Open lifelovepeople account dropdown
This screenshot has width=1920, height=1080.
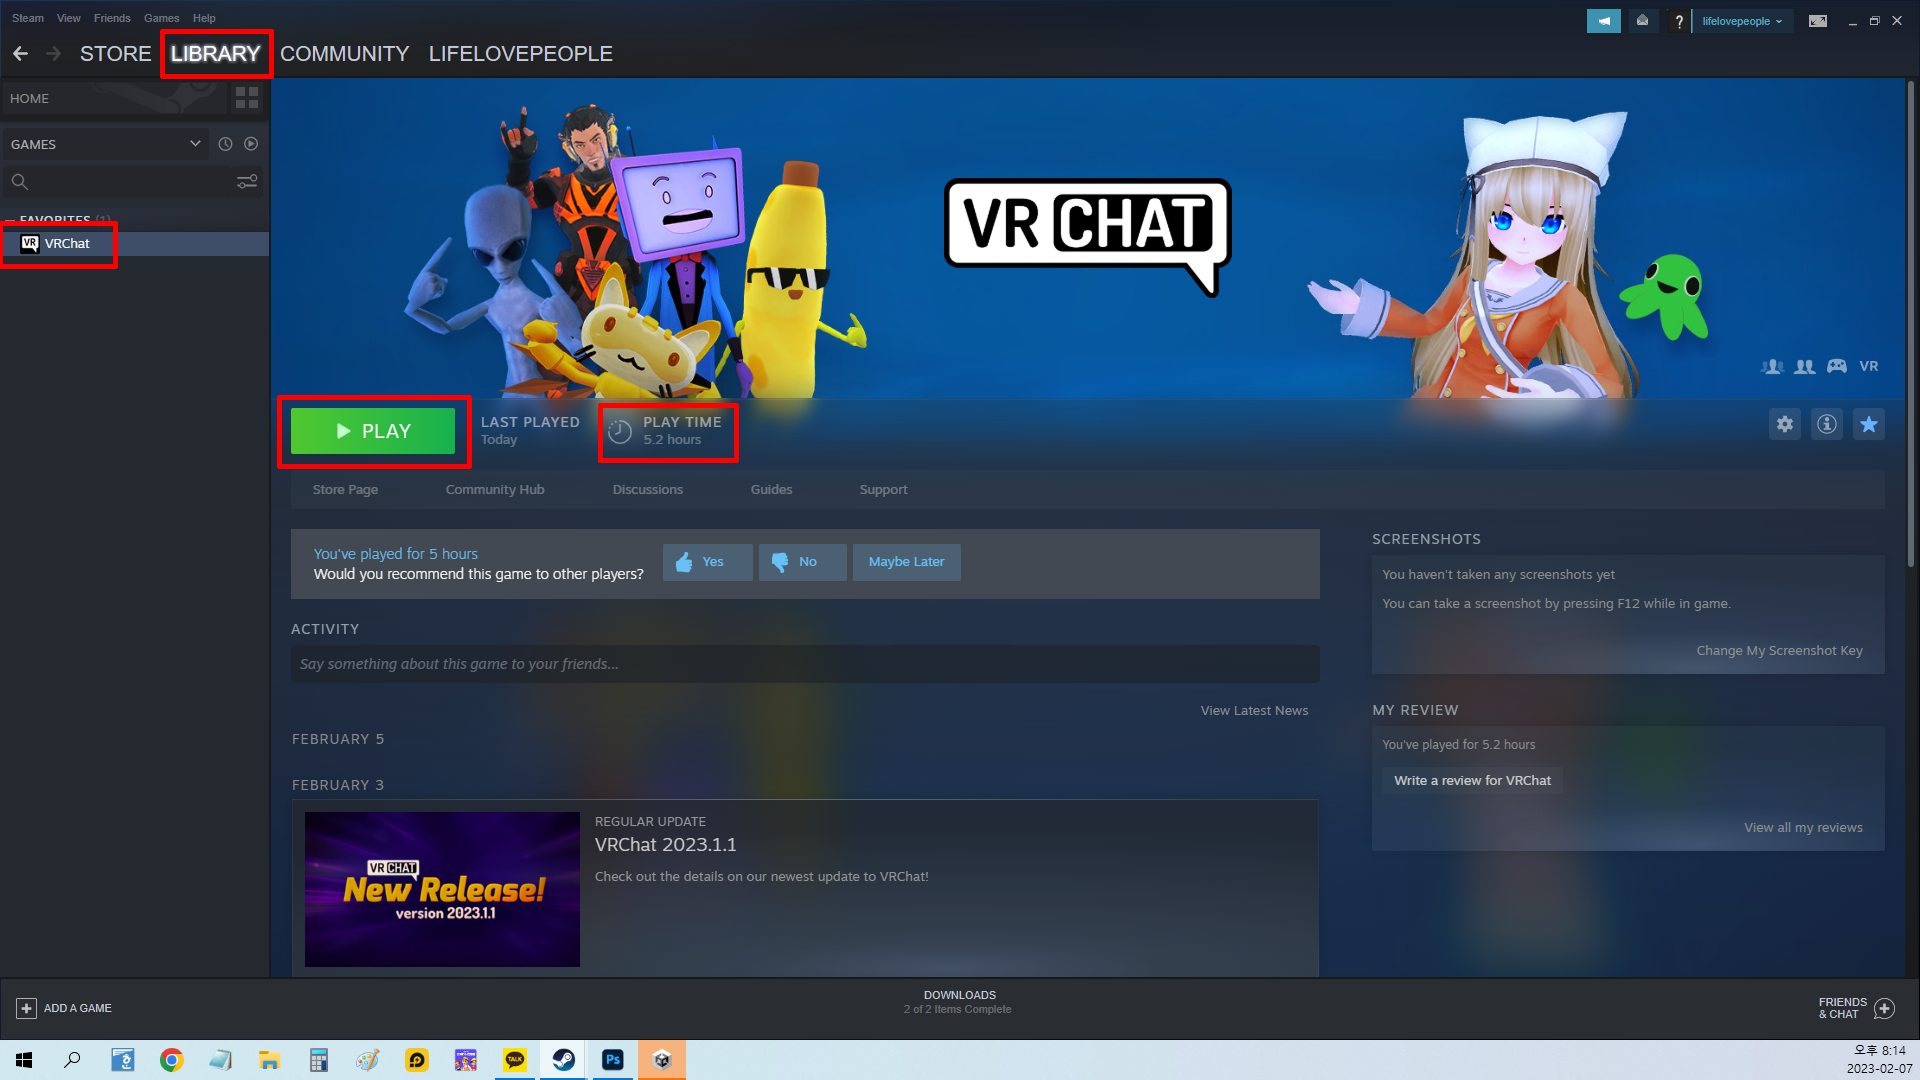point(1742,21)
